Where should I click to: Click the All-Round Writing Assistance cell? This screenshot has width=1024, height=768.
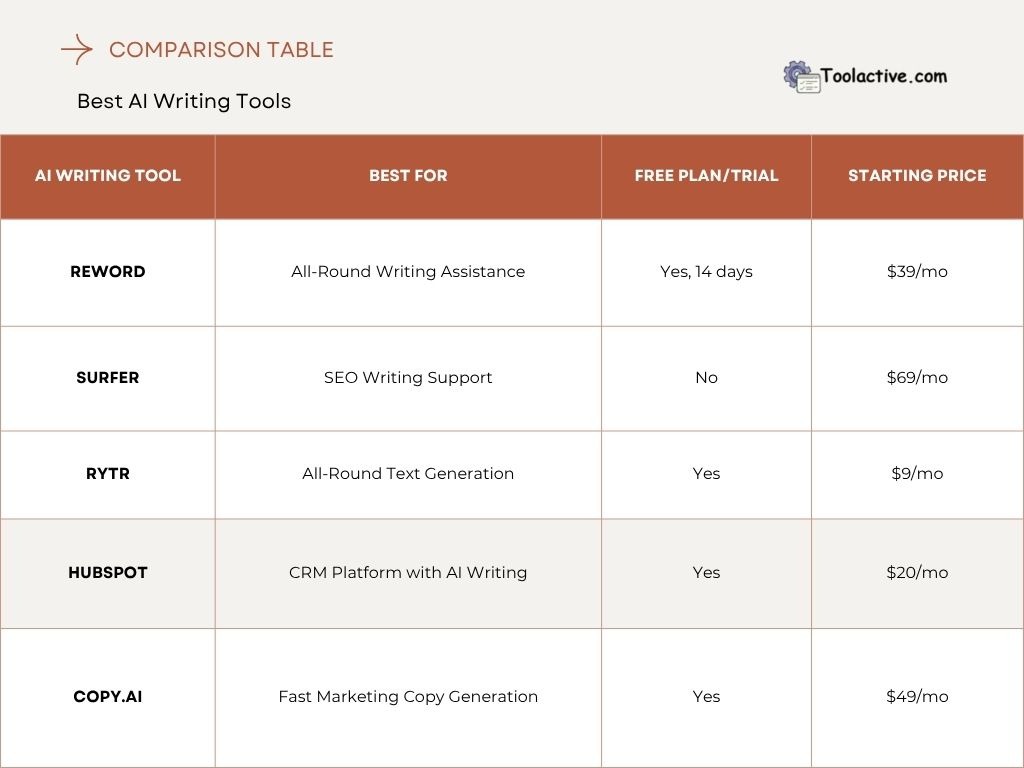[408, 272]
